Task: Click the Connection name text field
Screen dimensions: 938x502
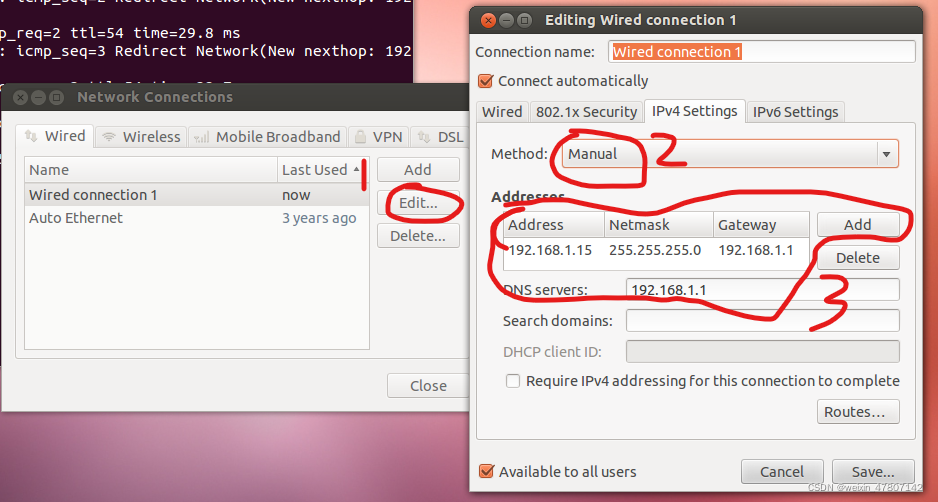Action: pyautogui.click(x=762, y=51)
